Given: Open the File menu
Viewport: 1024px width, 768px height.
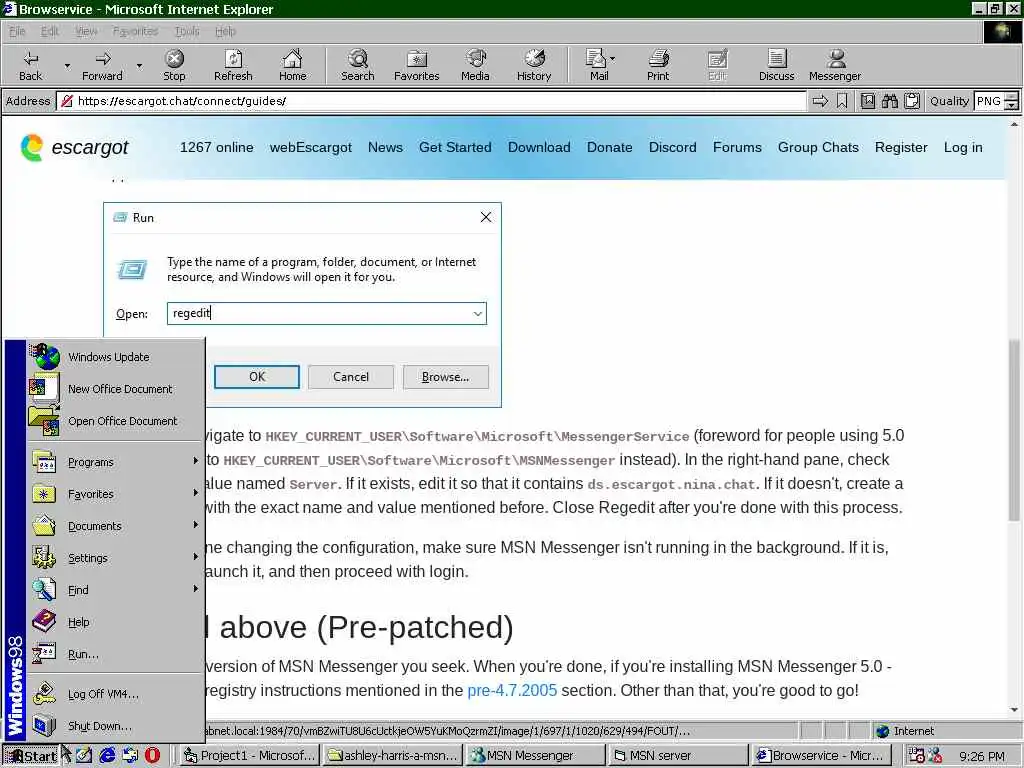Looking at the screenshot, I should point(17,31).
